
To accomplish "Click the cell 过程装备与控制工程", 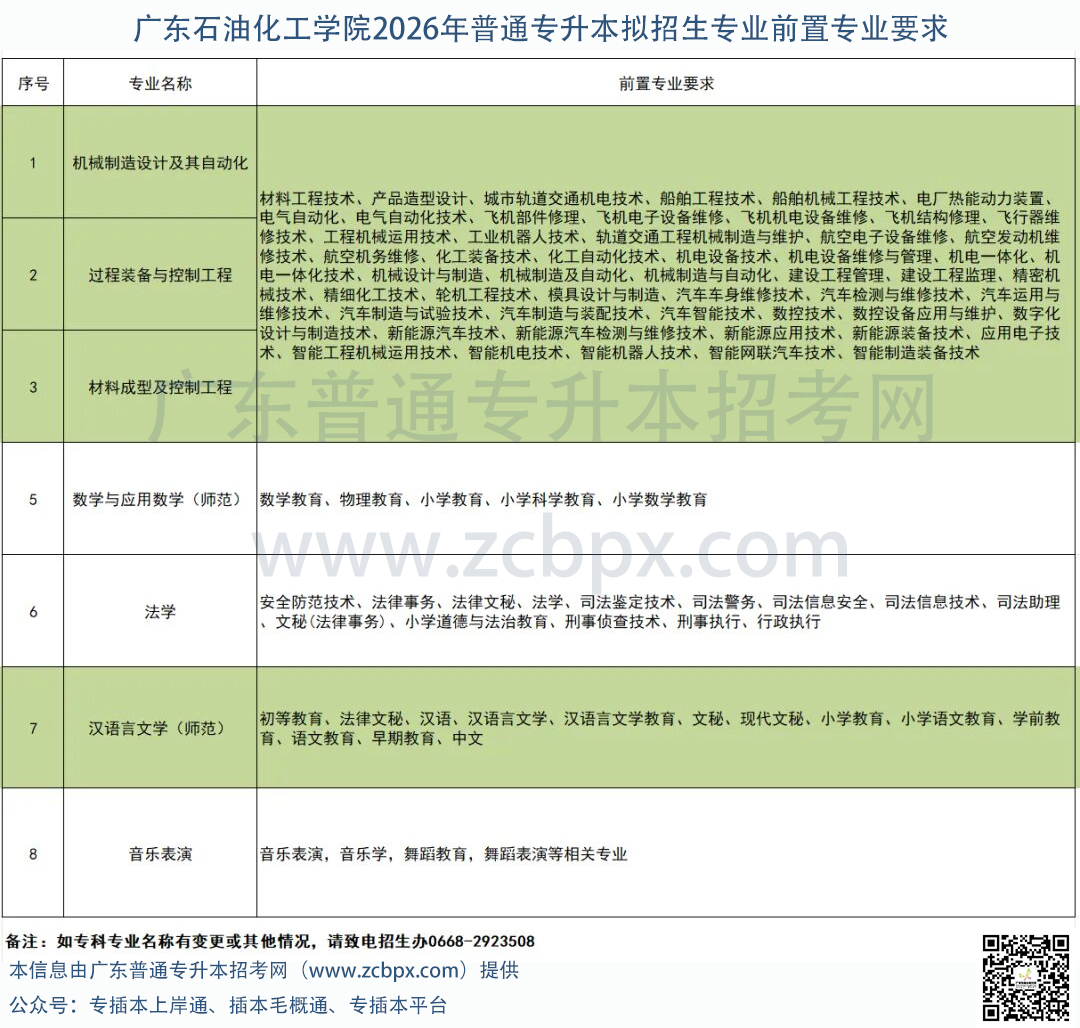I will (x=160, y=275).
